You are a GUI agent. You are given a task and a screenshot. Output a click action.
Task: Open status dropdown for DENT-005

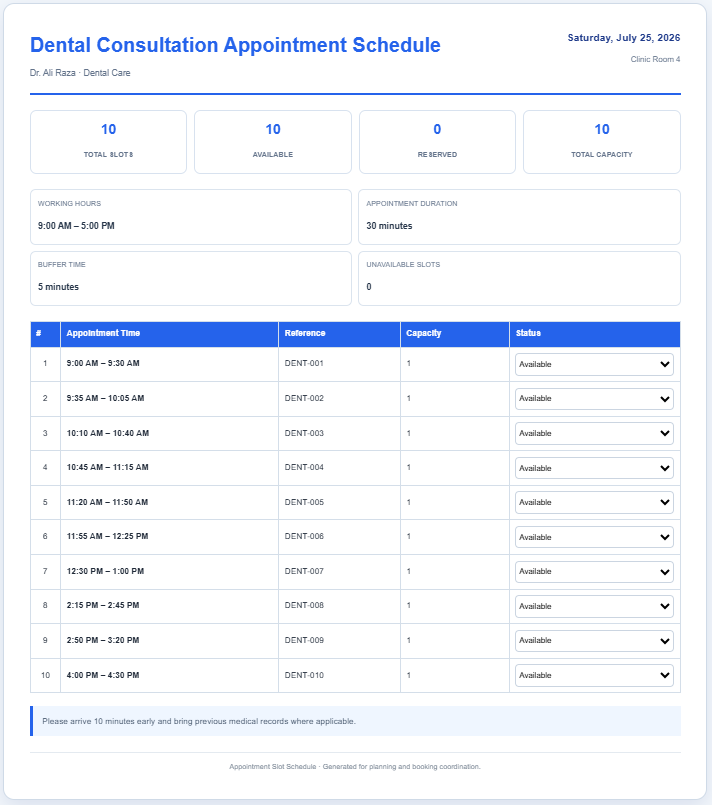(x=594, y=503)
